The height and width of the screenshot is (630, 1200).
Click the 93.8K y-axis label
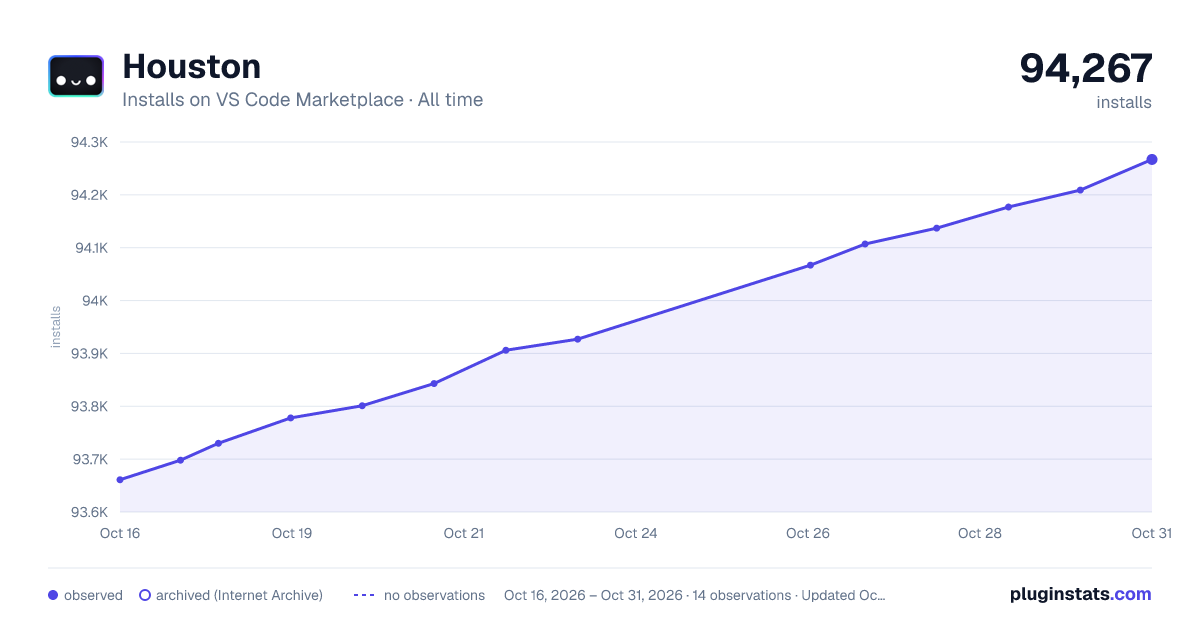point(89,407)
